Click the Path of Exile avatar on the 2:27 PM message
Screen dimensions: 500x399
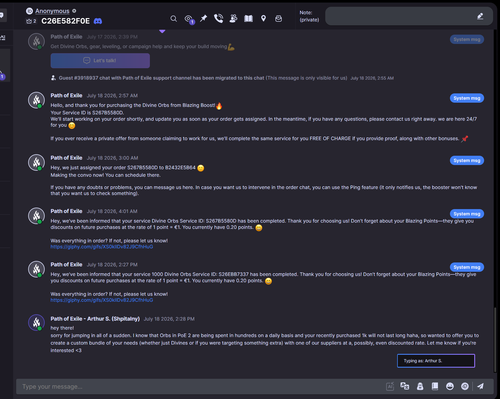[36, 269]
